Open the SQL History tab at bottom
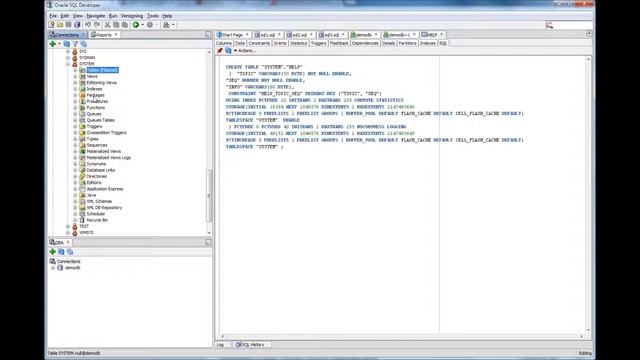The height and width of the screenshot is (360, 640). click(x=250, y=345)
